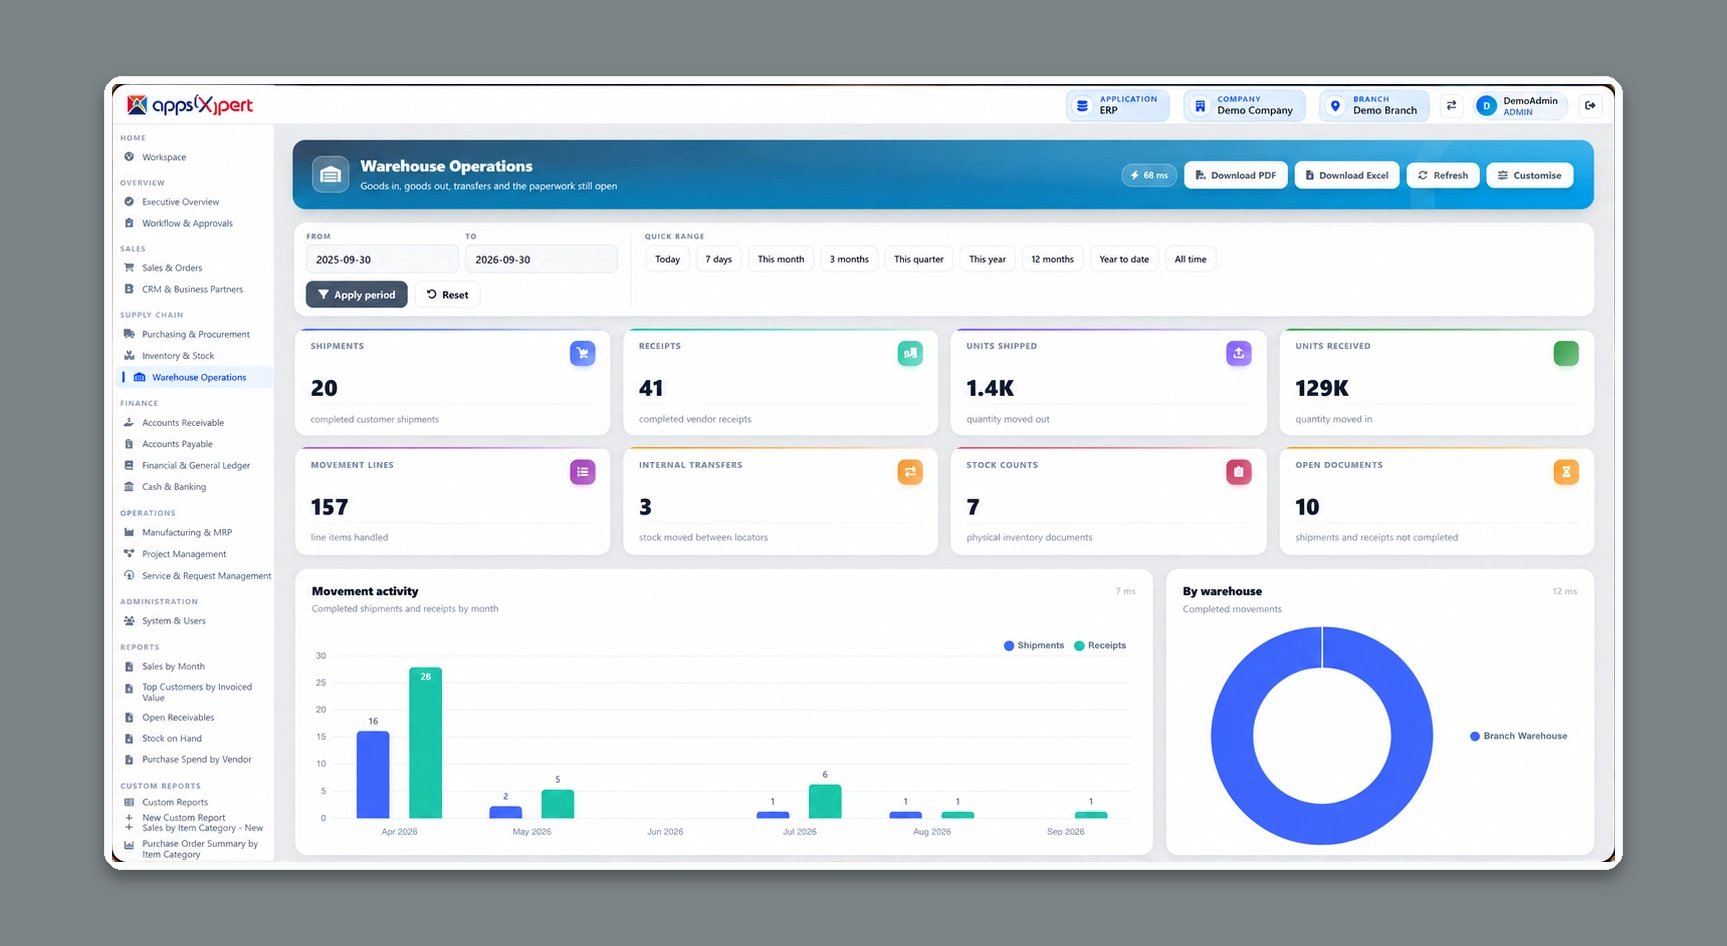Click Apply period
This screenshot has width=1727, height=946.
point(357,295)
